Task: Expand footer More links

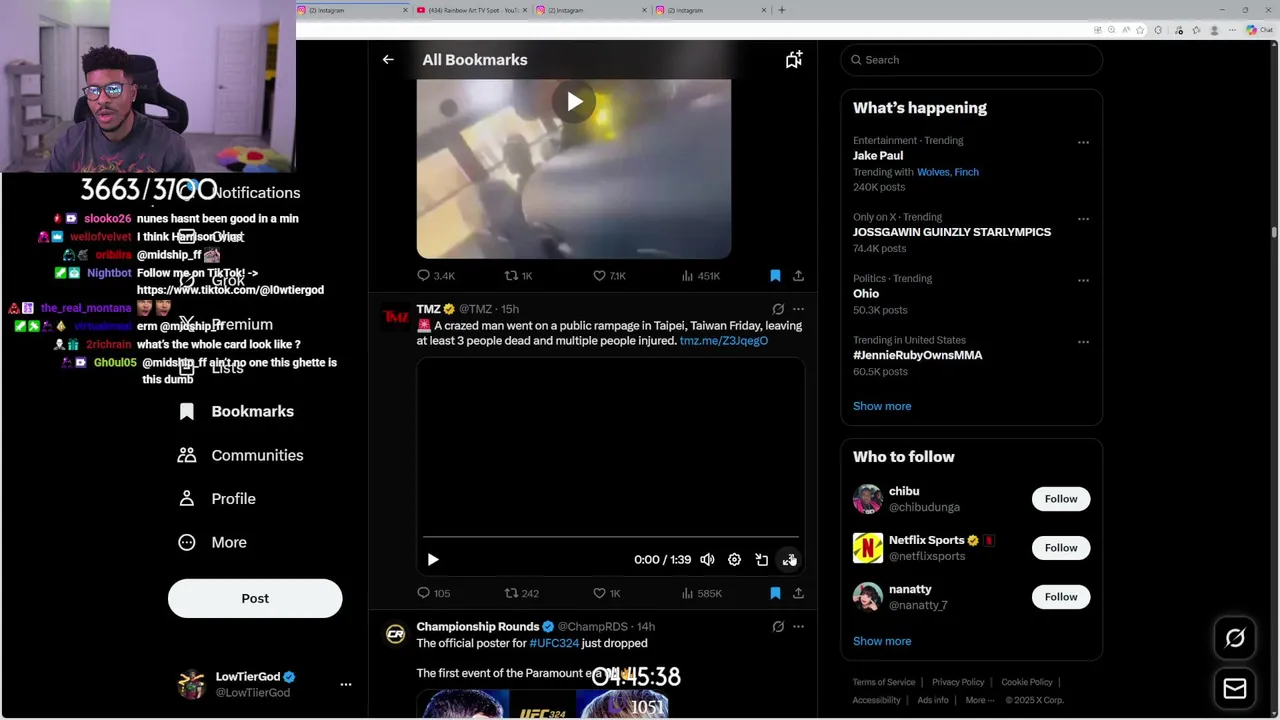Action: point(980,701)
